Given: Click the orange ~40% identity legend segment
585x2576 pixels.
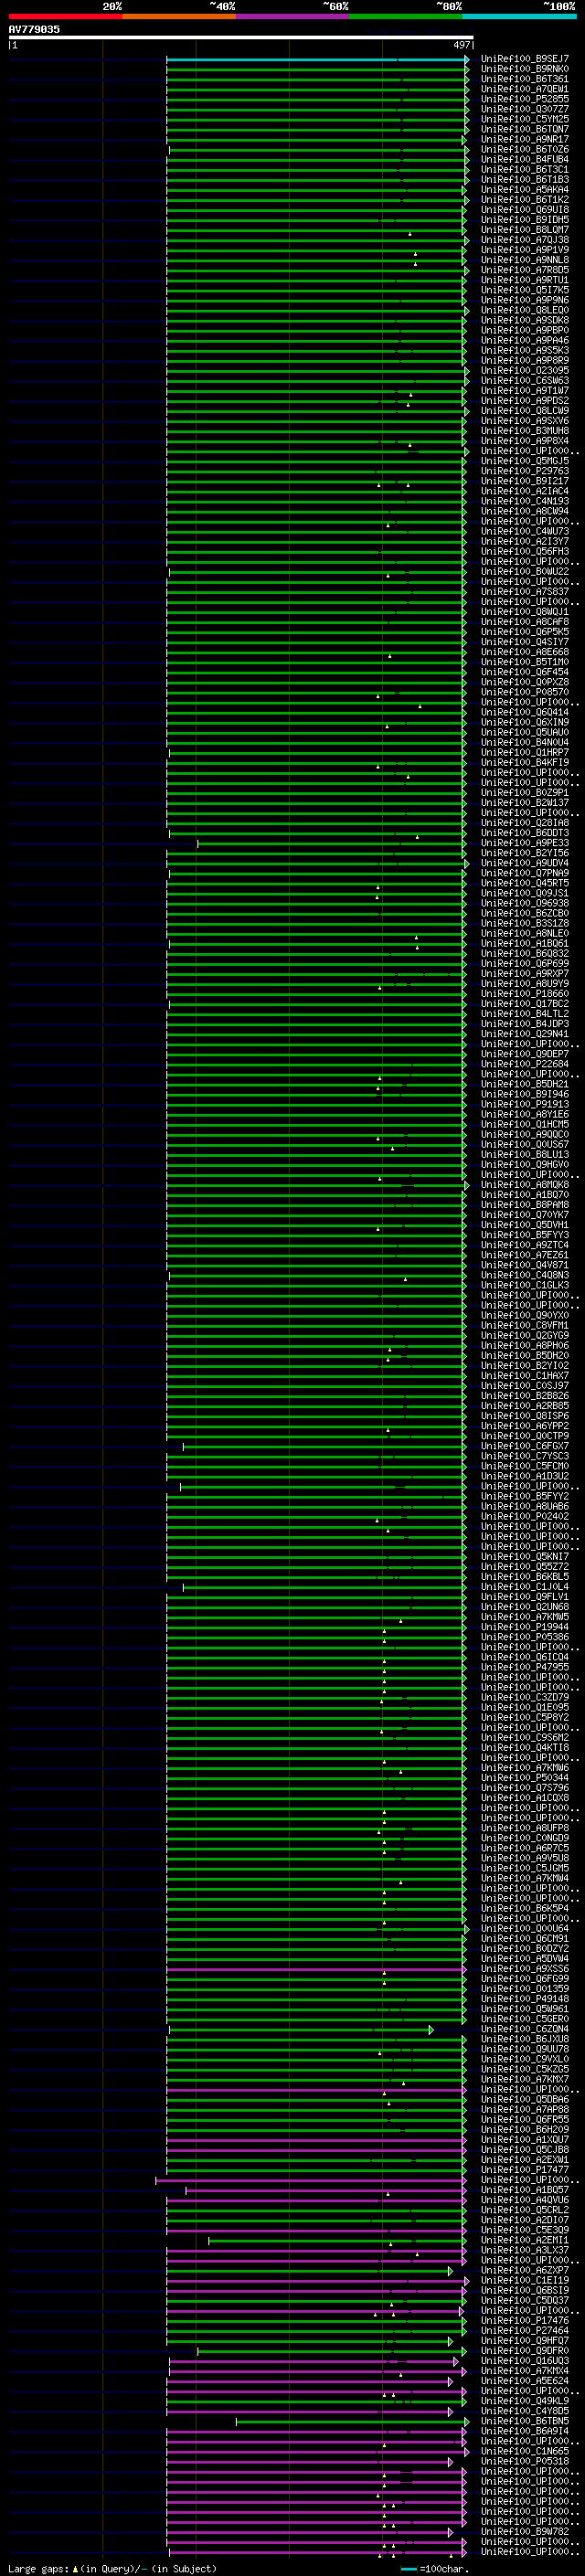Looking at the screenshot, I should tap(179, 16).
